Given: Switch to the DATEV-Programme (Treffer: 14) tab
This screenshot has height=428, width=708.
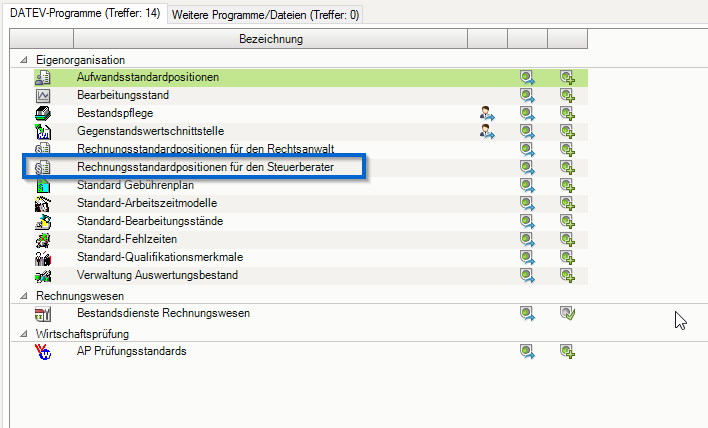Looking at the screenshot, I should pos(85,13).
